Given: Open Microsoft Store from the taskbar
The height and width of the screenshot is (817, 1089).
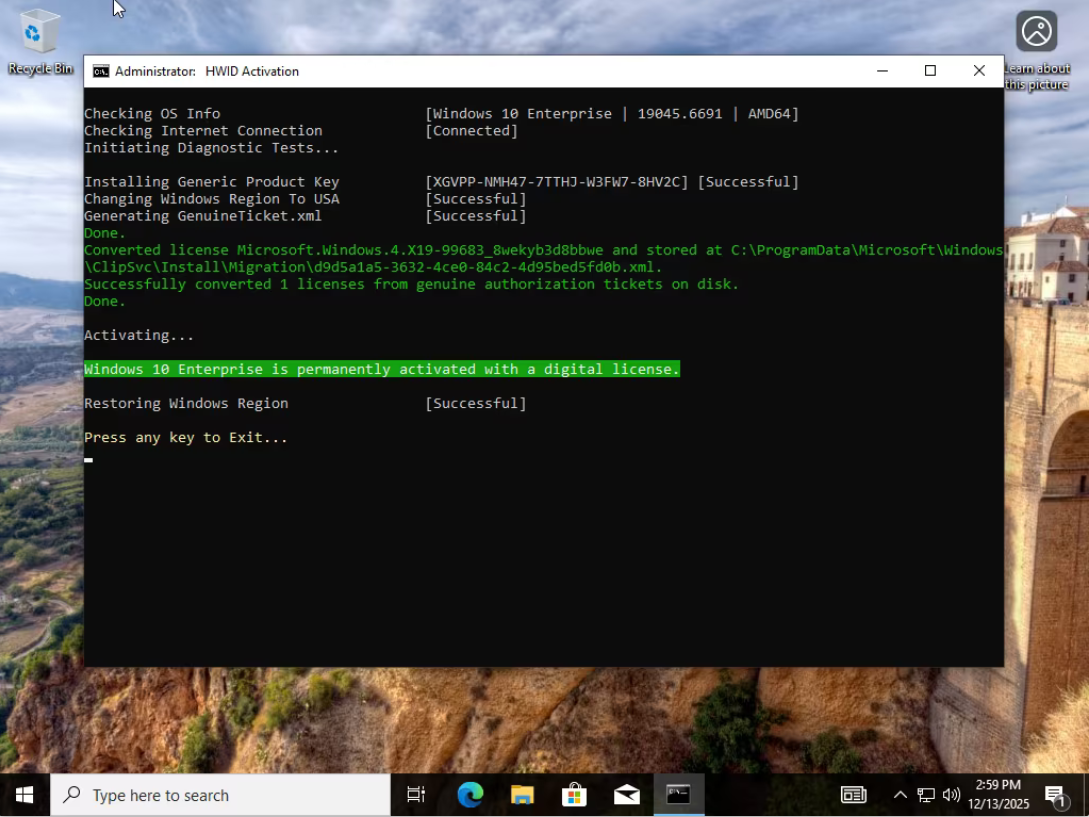Looking at the screenshot, I should 574,795.
